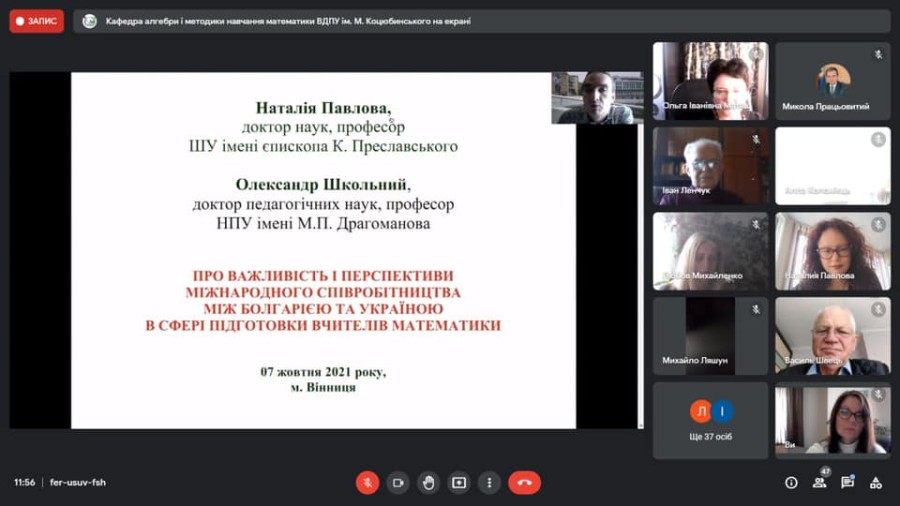900x506 pixels.
Task: Select Любов Михайленко video tile
Action: pyautogui.click(x=711, y=251)
